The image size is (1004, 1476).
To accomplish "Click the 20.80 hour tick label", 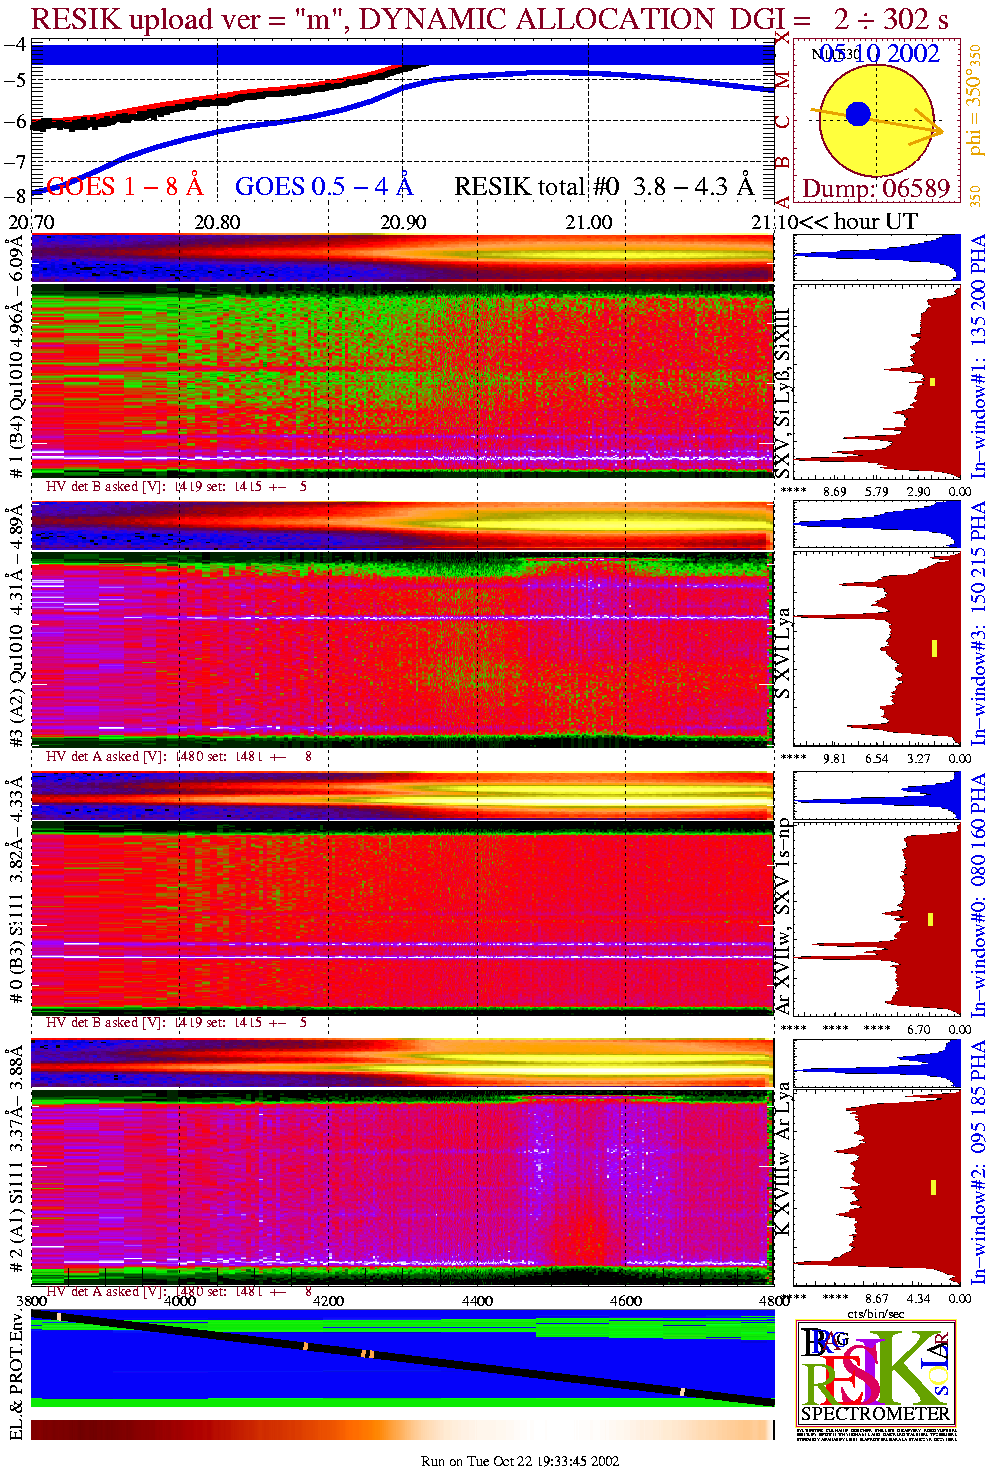I will point(217,222).
